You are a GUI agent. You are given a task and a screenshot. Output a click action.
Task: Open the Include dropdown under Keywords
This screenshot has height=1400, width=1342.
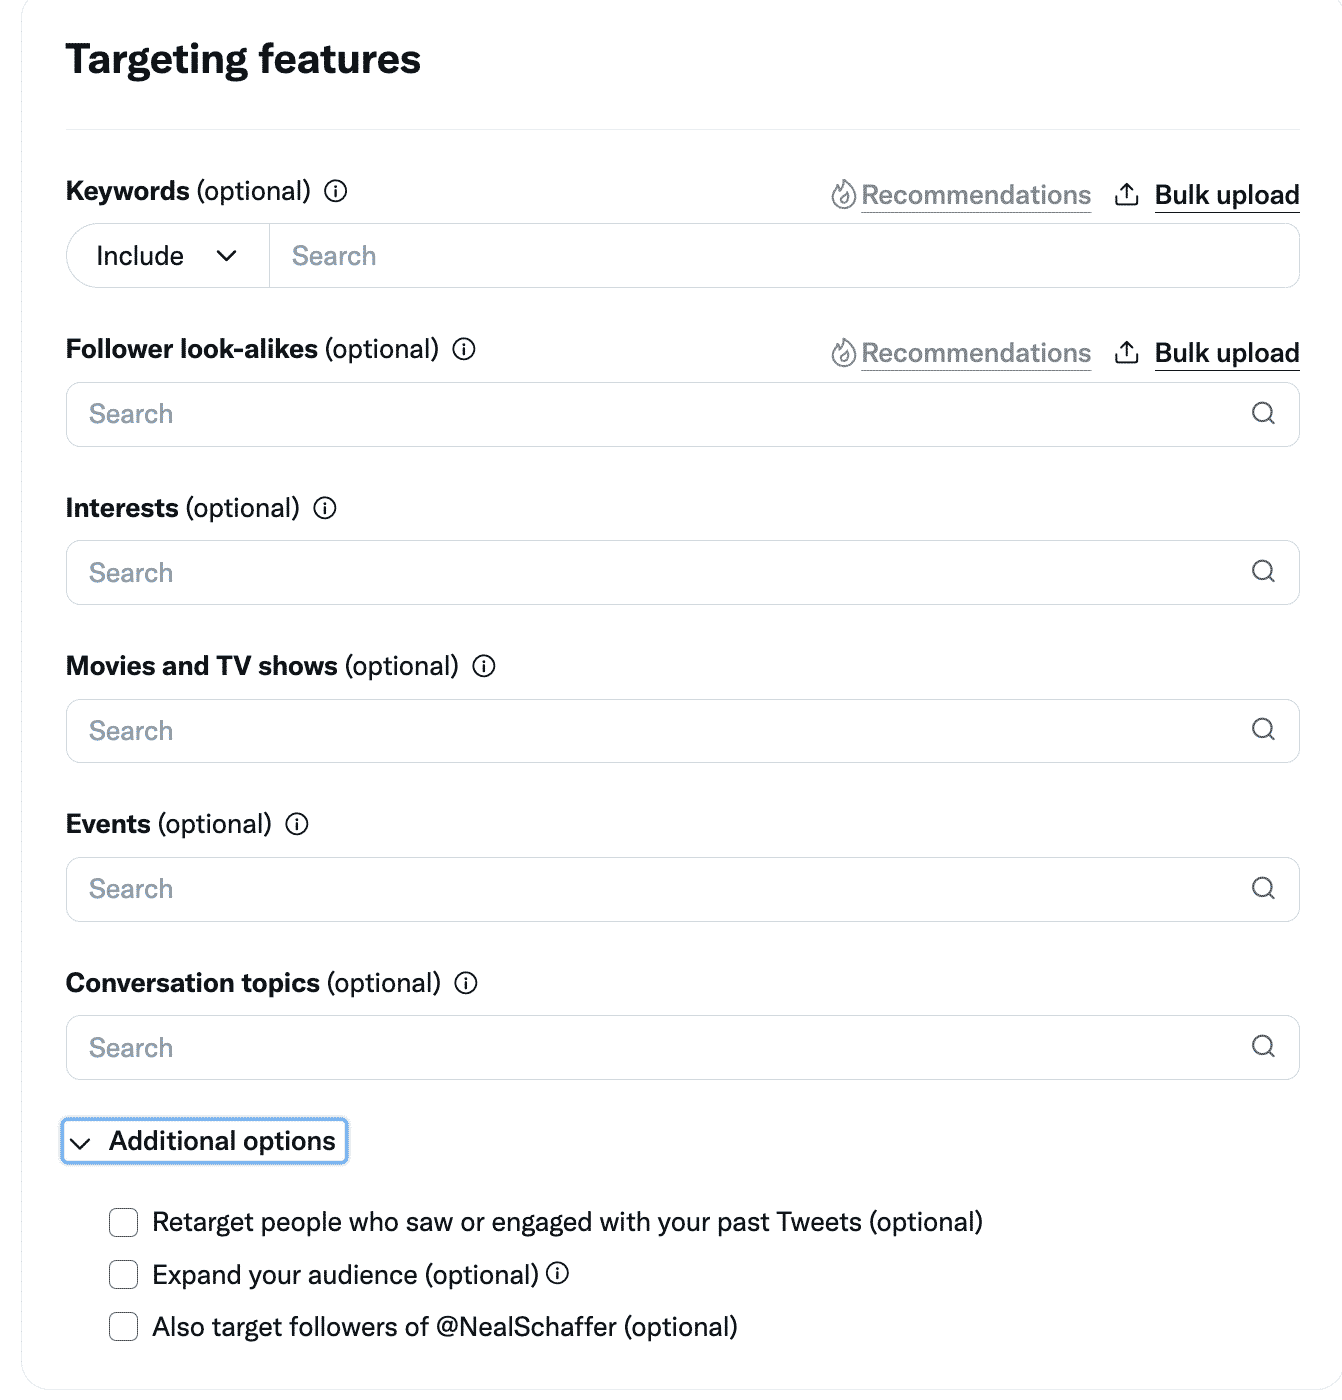[x=166, y=255]
